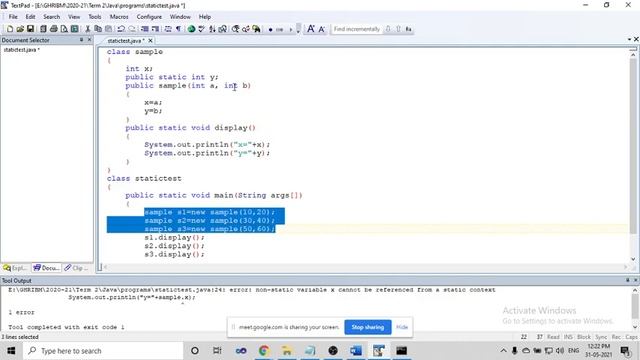Toggle the Block mode status bar indicator

[x=584, y=337]
